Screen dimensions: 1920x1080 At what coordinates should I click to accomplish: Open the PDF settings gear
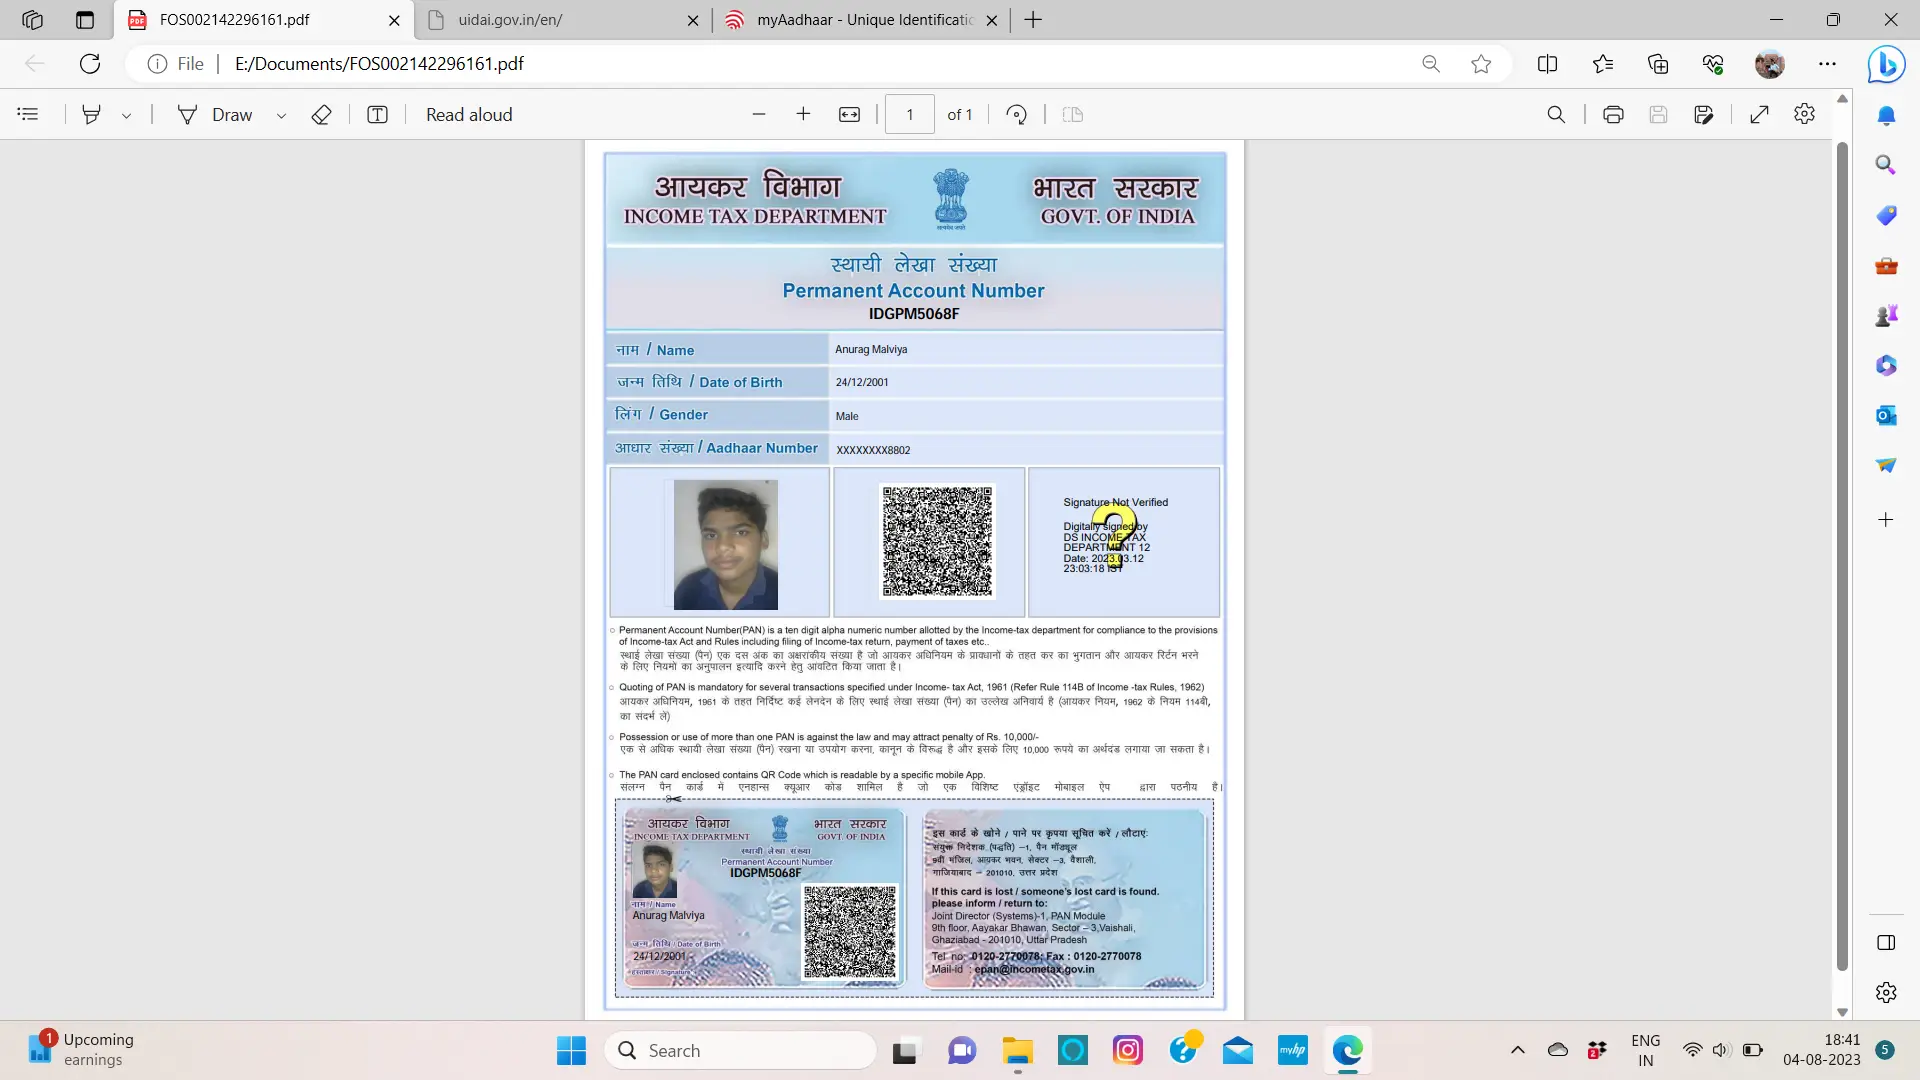(1804, 114)
